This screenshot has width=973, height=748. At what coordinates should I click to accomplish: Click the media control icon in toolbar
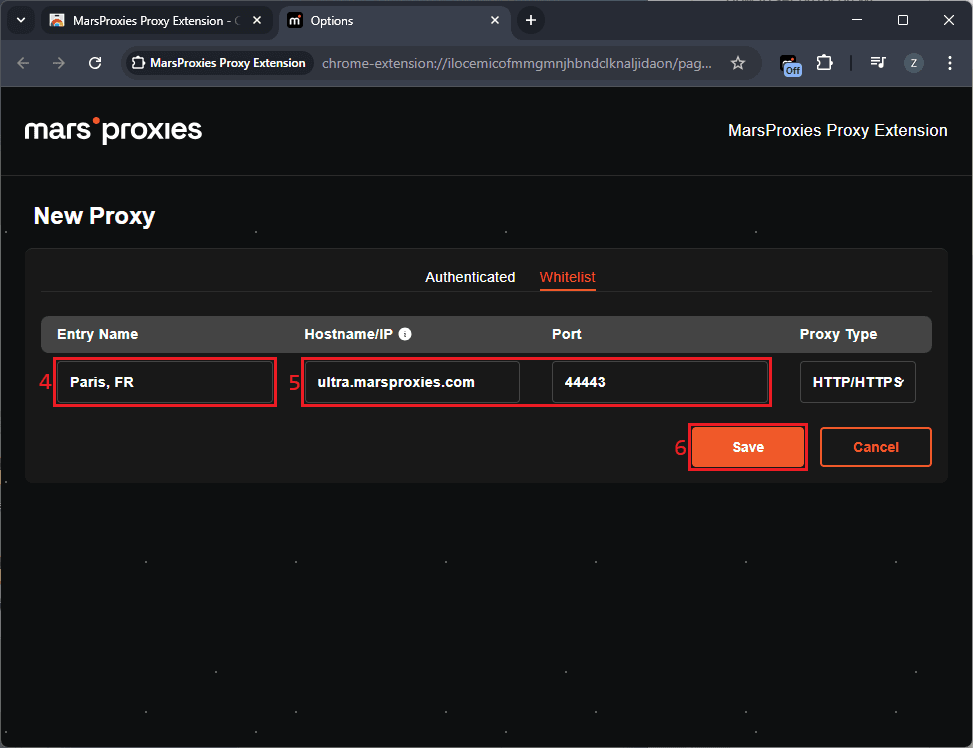(x=878, y=63)
